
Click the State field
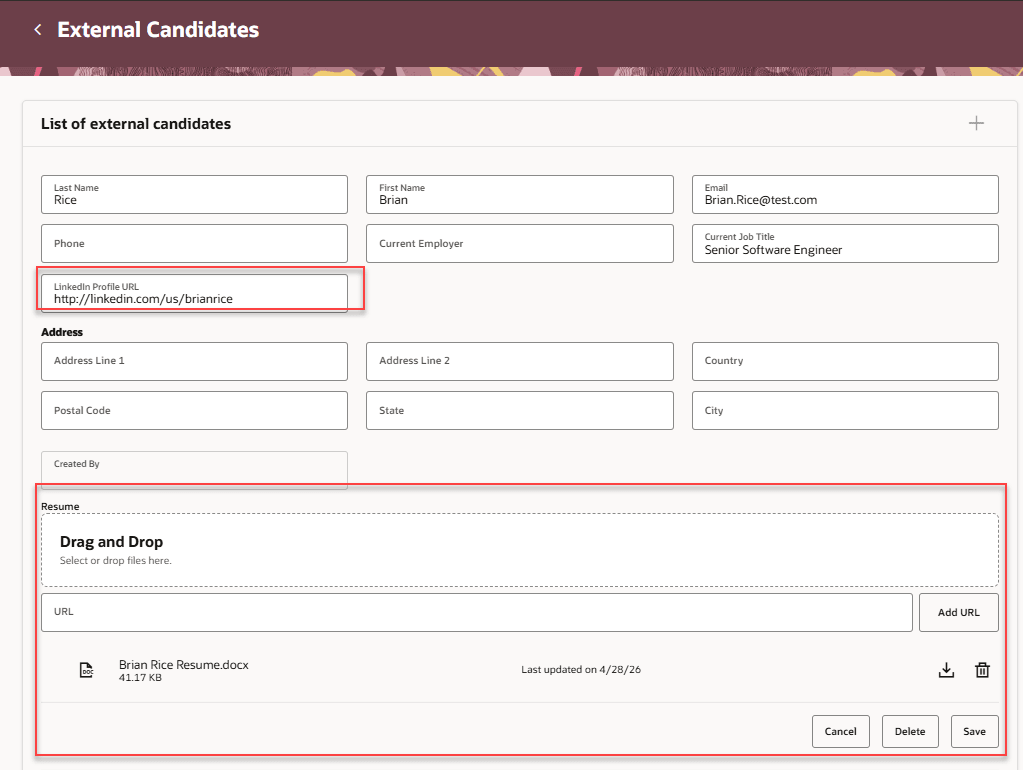tap(519, 410)
